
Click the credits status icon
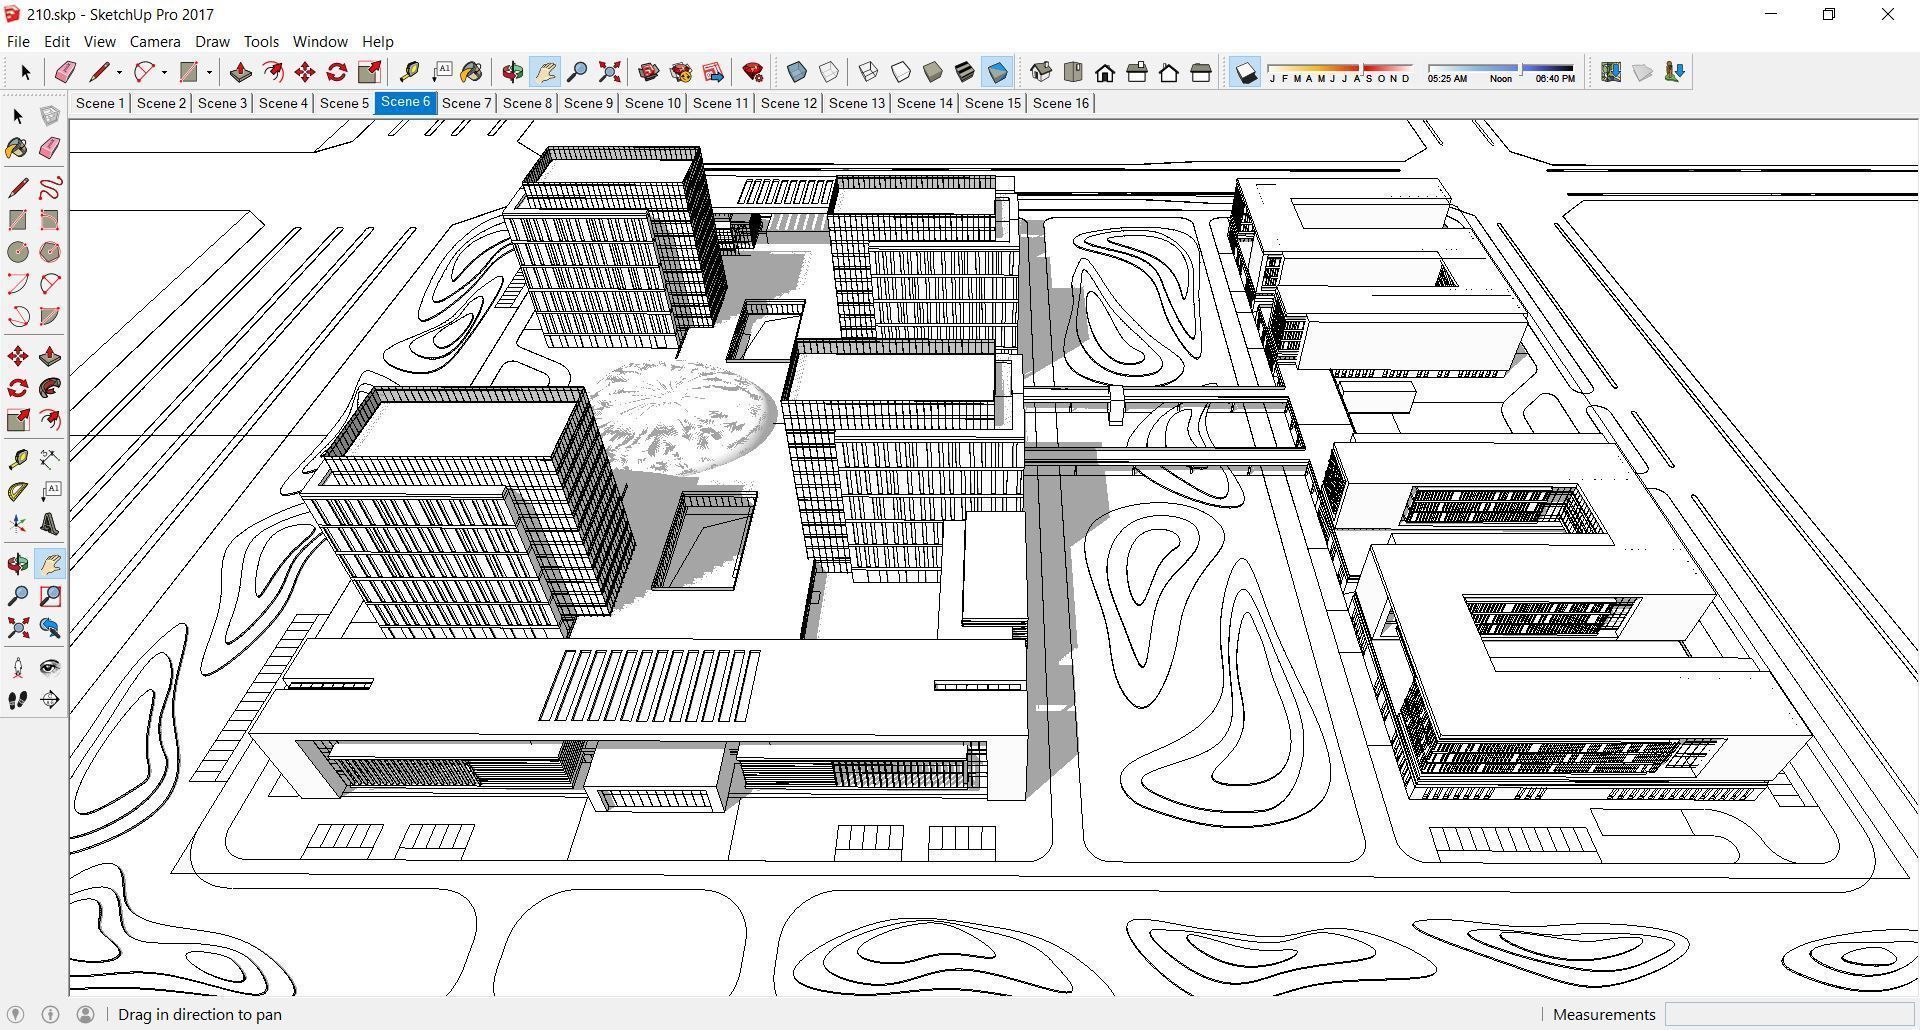[51, 1014]
